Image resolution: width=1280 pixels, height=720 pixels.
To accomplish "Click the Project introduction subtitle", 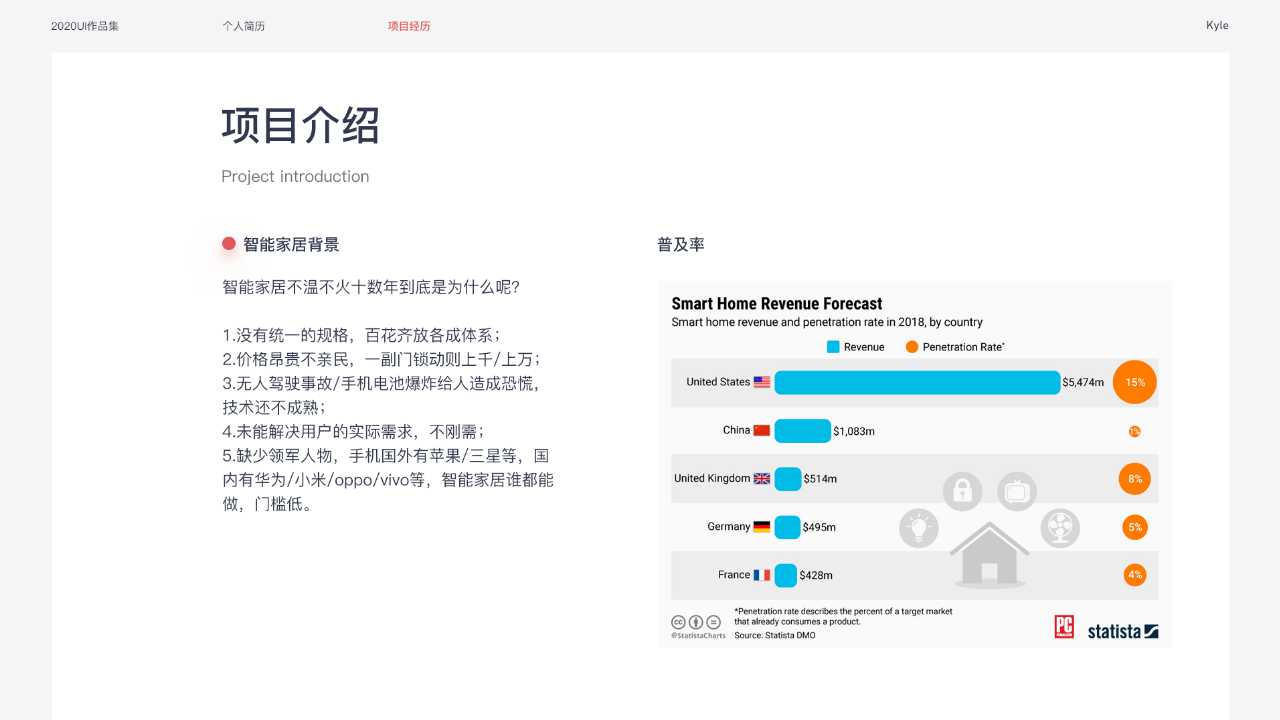I will pos(295,176).
